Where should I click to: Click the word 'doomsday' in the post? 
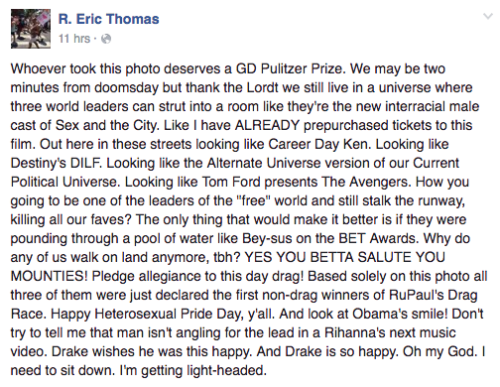click(126, 88)
